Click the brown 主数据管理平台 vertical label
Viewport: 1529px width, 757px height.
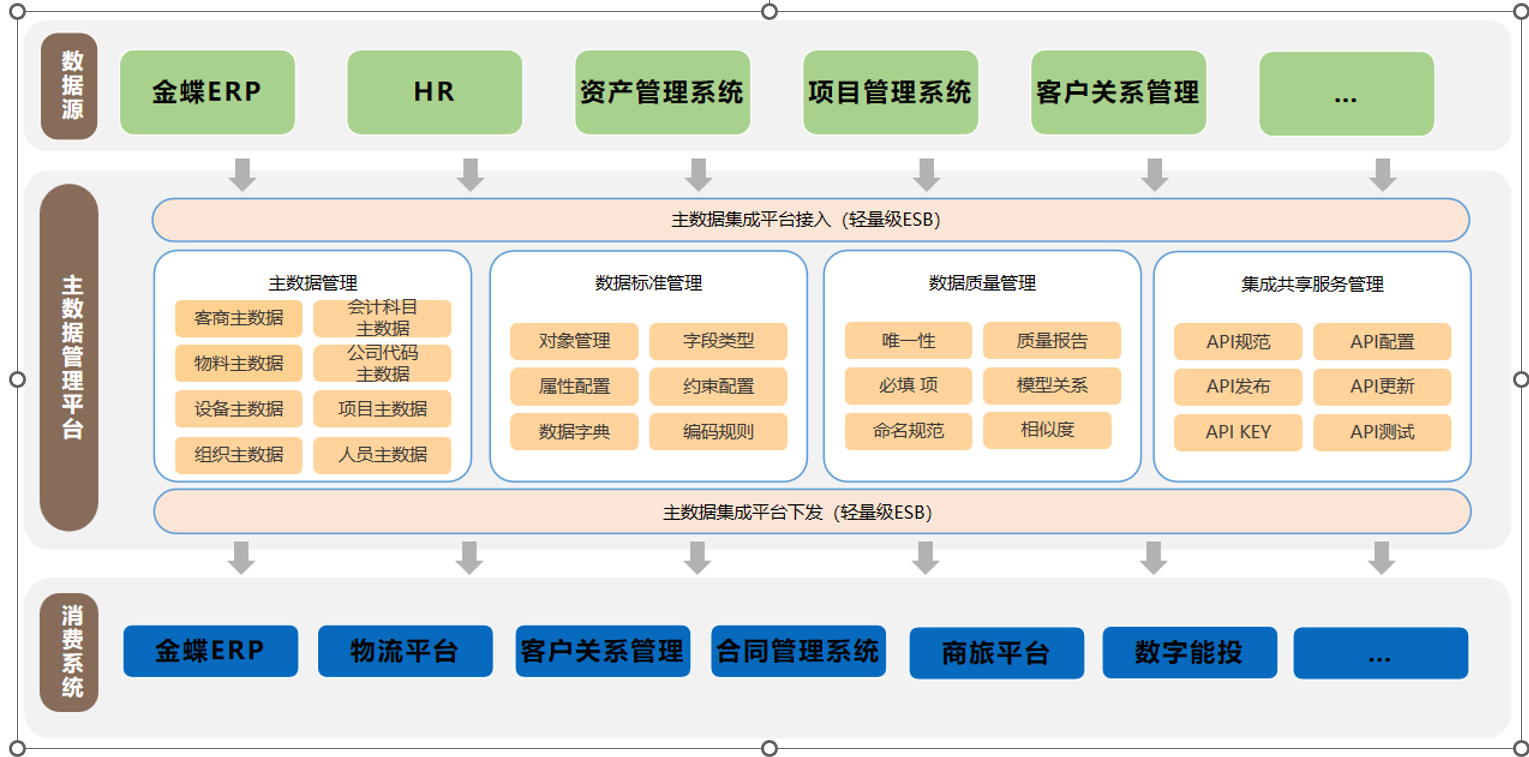[69, 357]
